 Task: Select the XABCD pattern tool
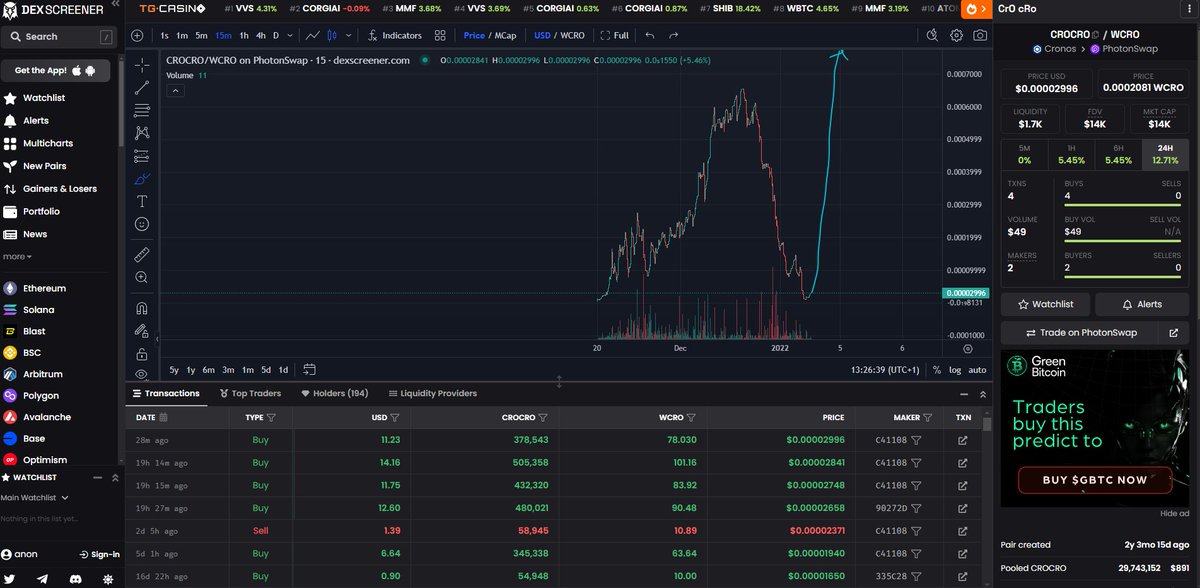pos(142,132)
